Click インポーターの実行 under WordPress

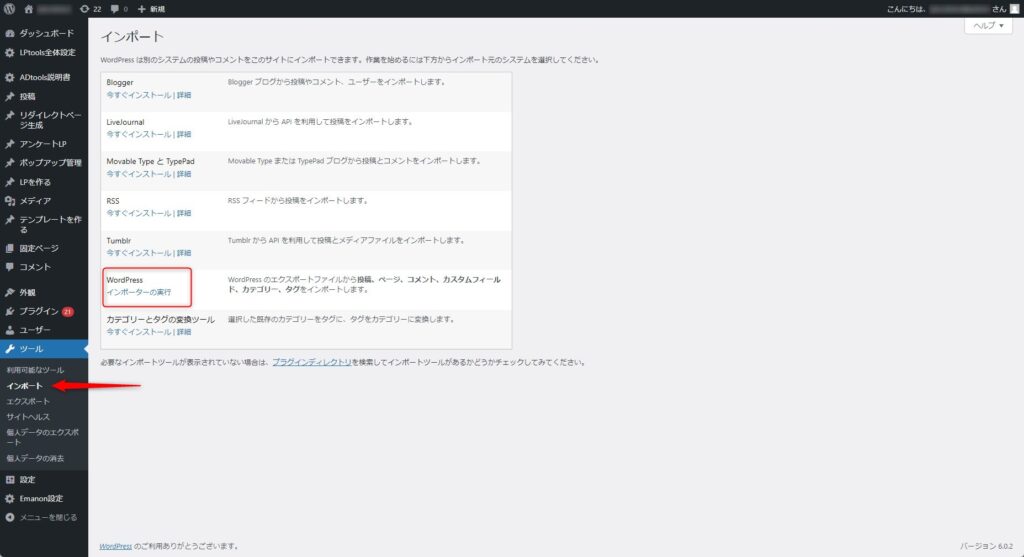point(138,293)
